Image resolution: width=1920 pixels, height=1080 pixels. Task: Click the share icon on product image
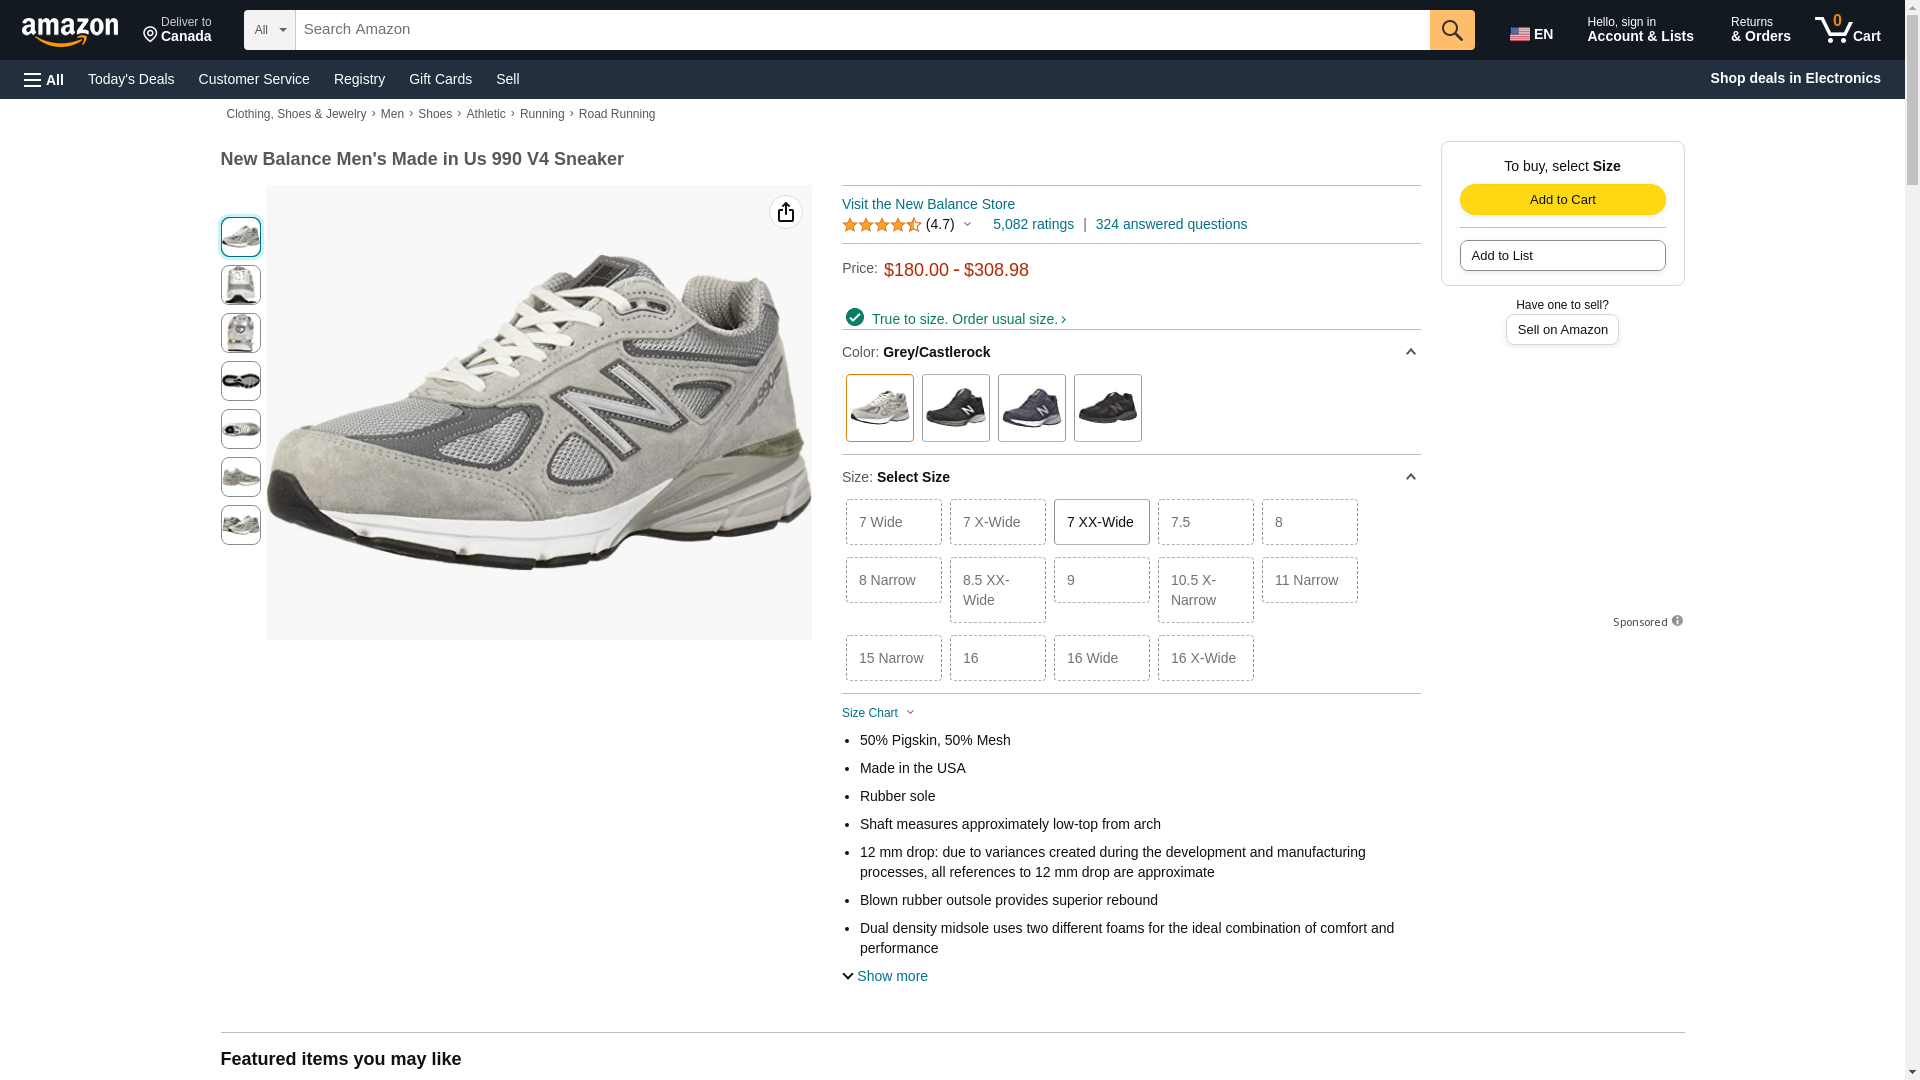786,212
